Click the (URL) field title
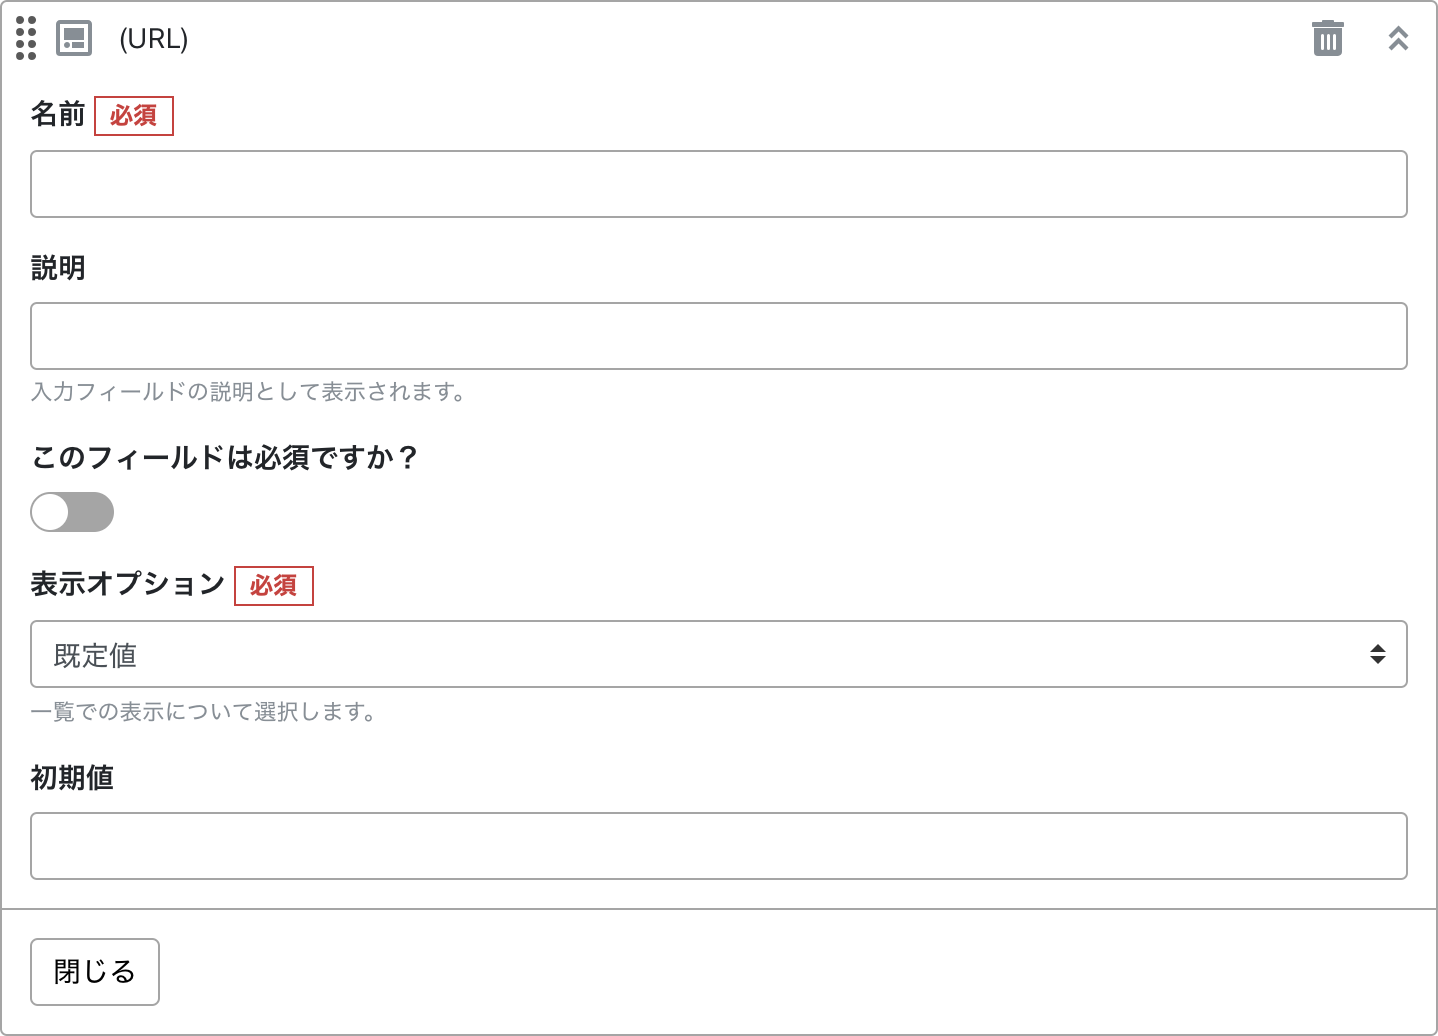 coord(154,38)
